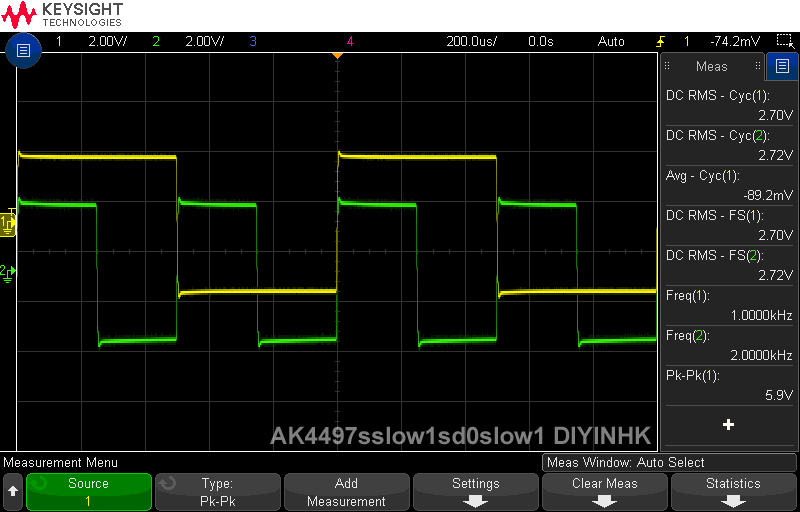
Task: Click the 5.9V peak-to-peak value
Action: 779,395
